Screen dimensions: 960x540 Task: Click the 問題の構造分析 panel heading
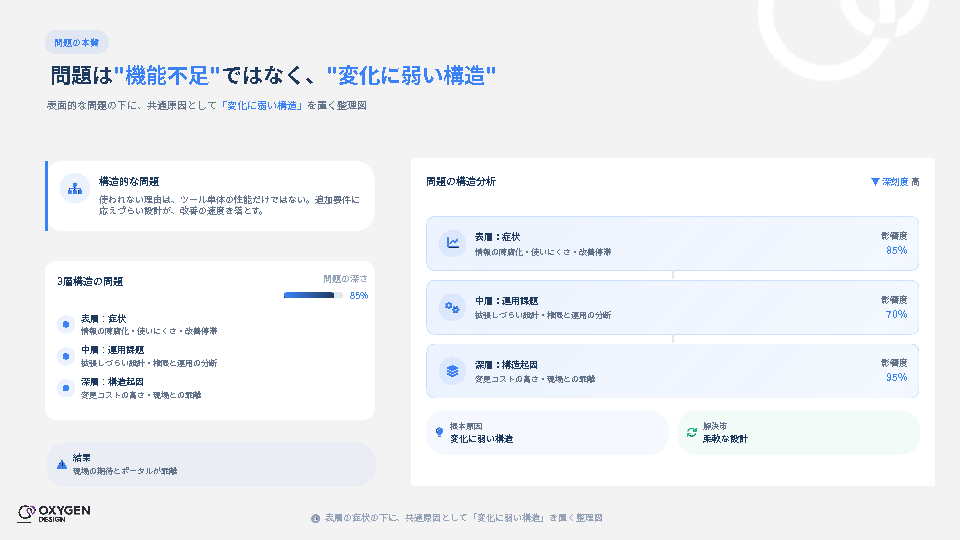461,182
